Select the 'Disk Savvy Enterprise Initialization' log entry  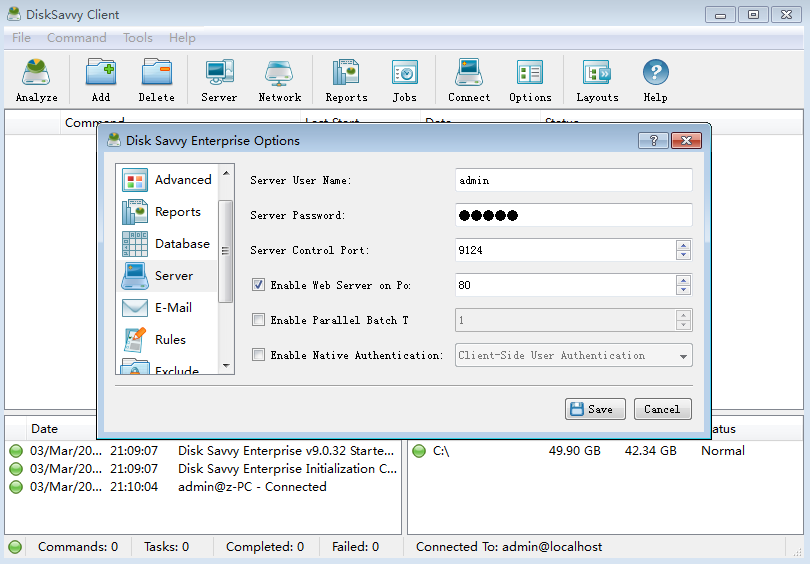(203, 469)
